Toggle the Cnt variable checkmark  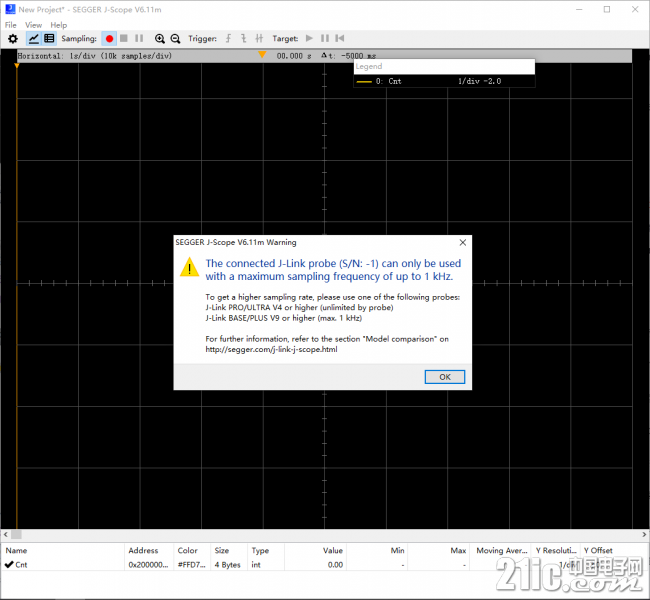pyautogui.click(x=9, y=564)
